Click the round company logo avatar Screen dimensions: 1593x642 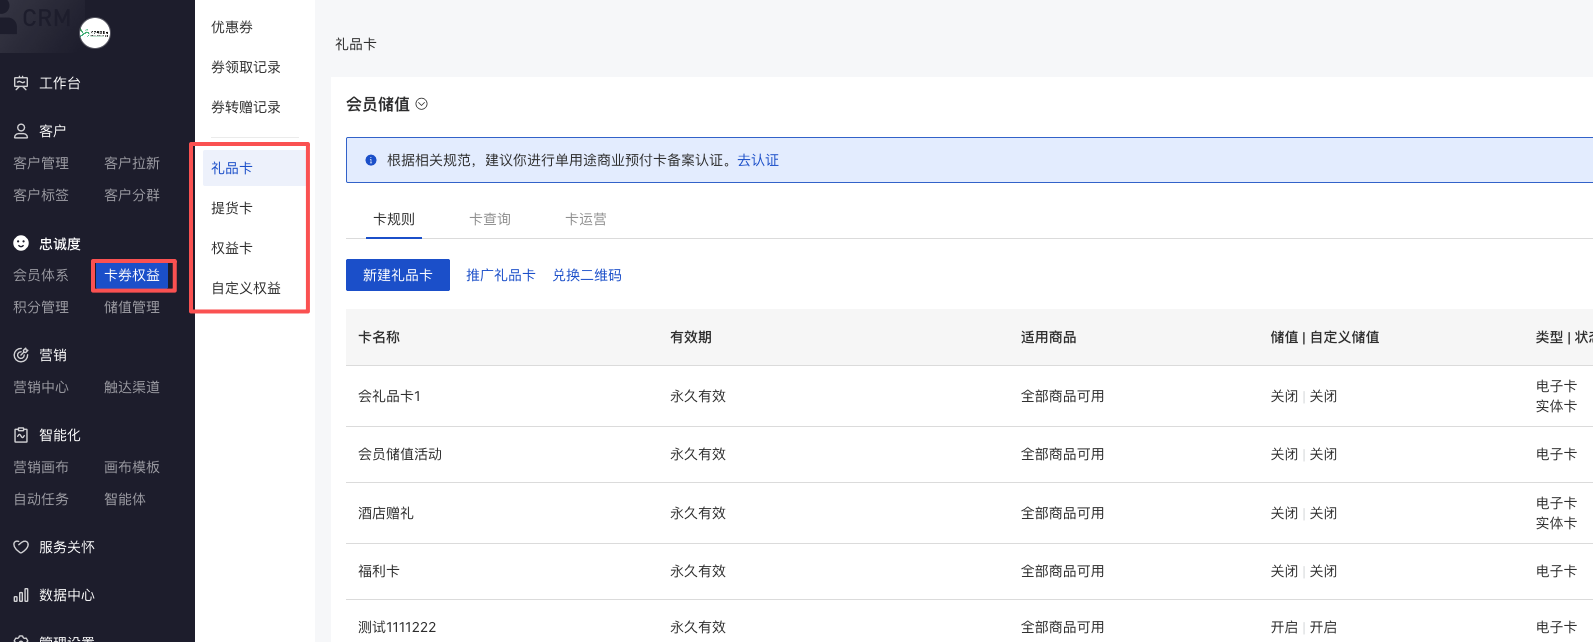(95, 33)
